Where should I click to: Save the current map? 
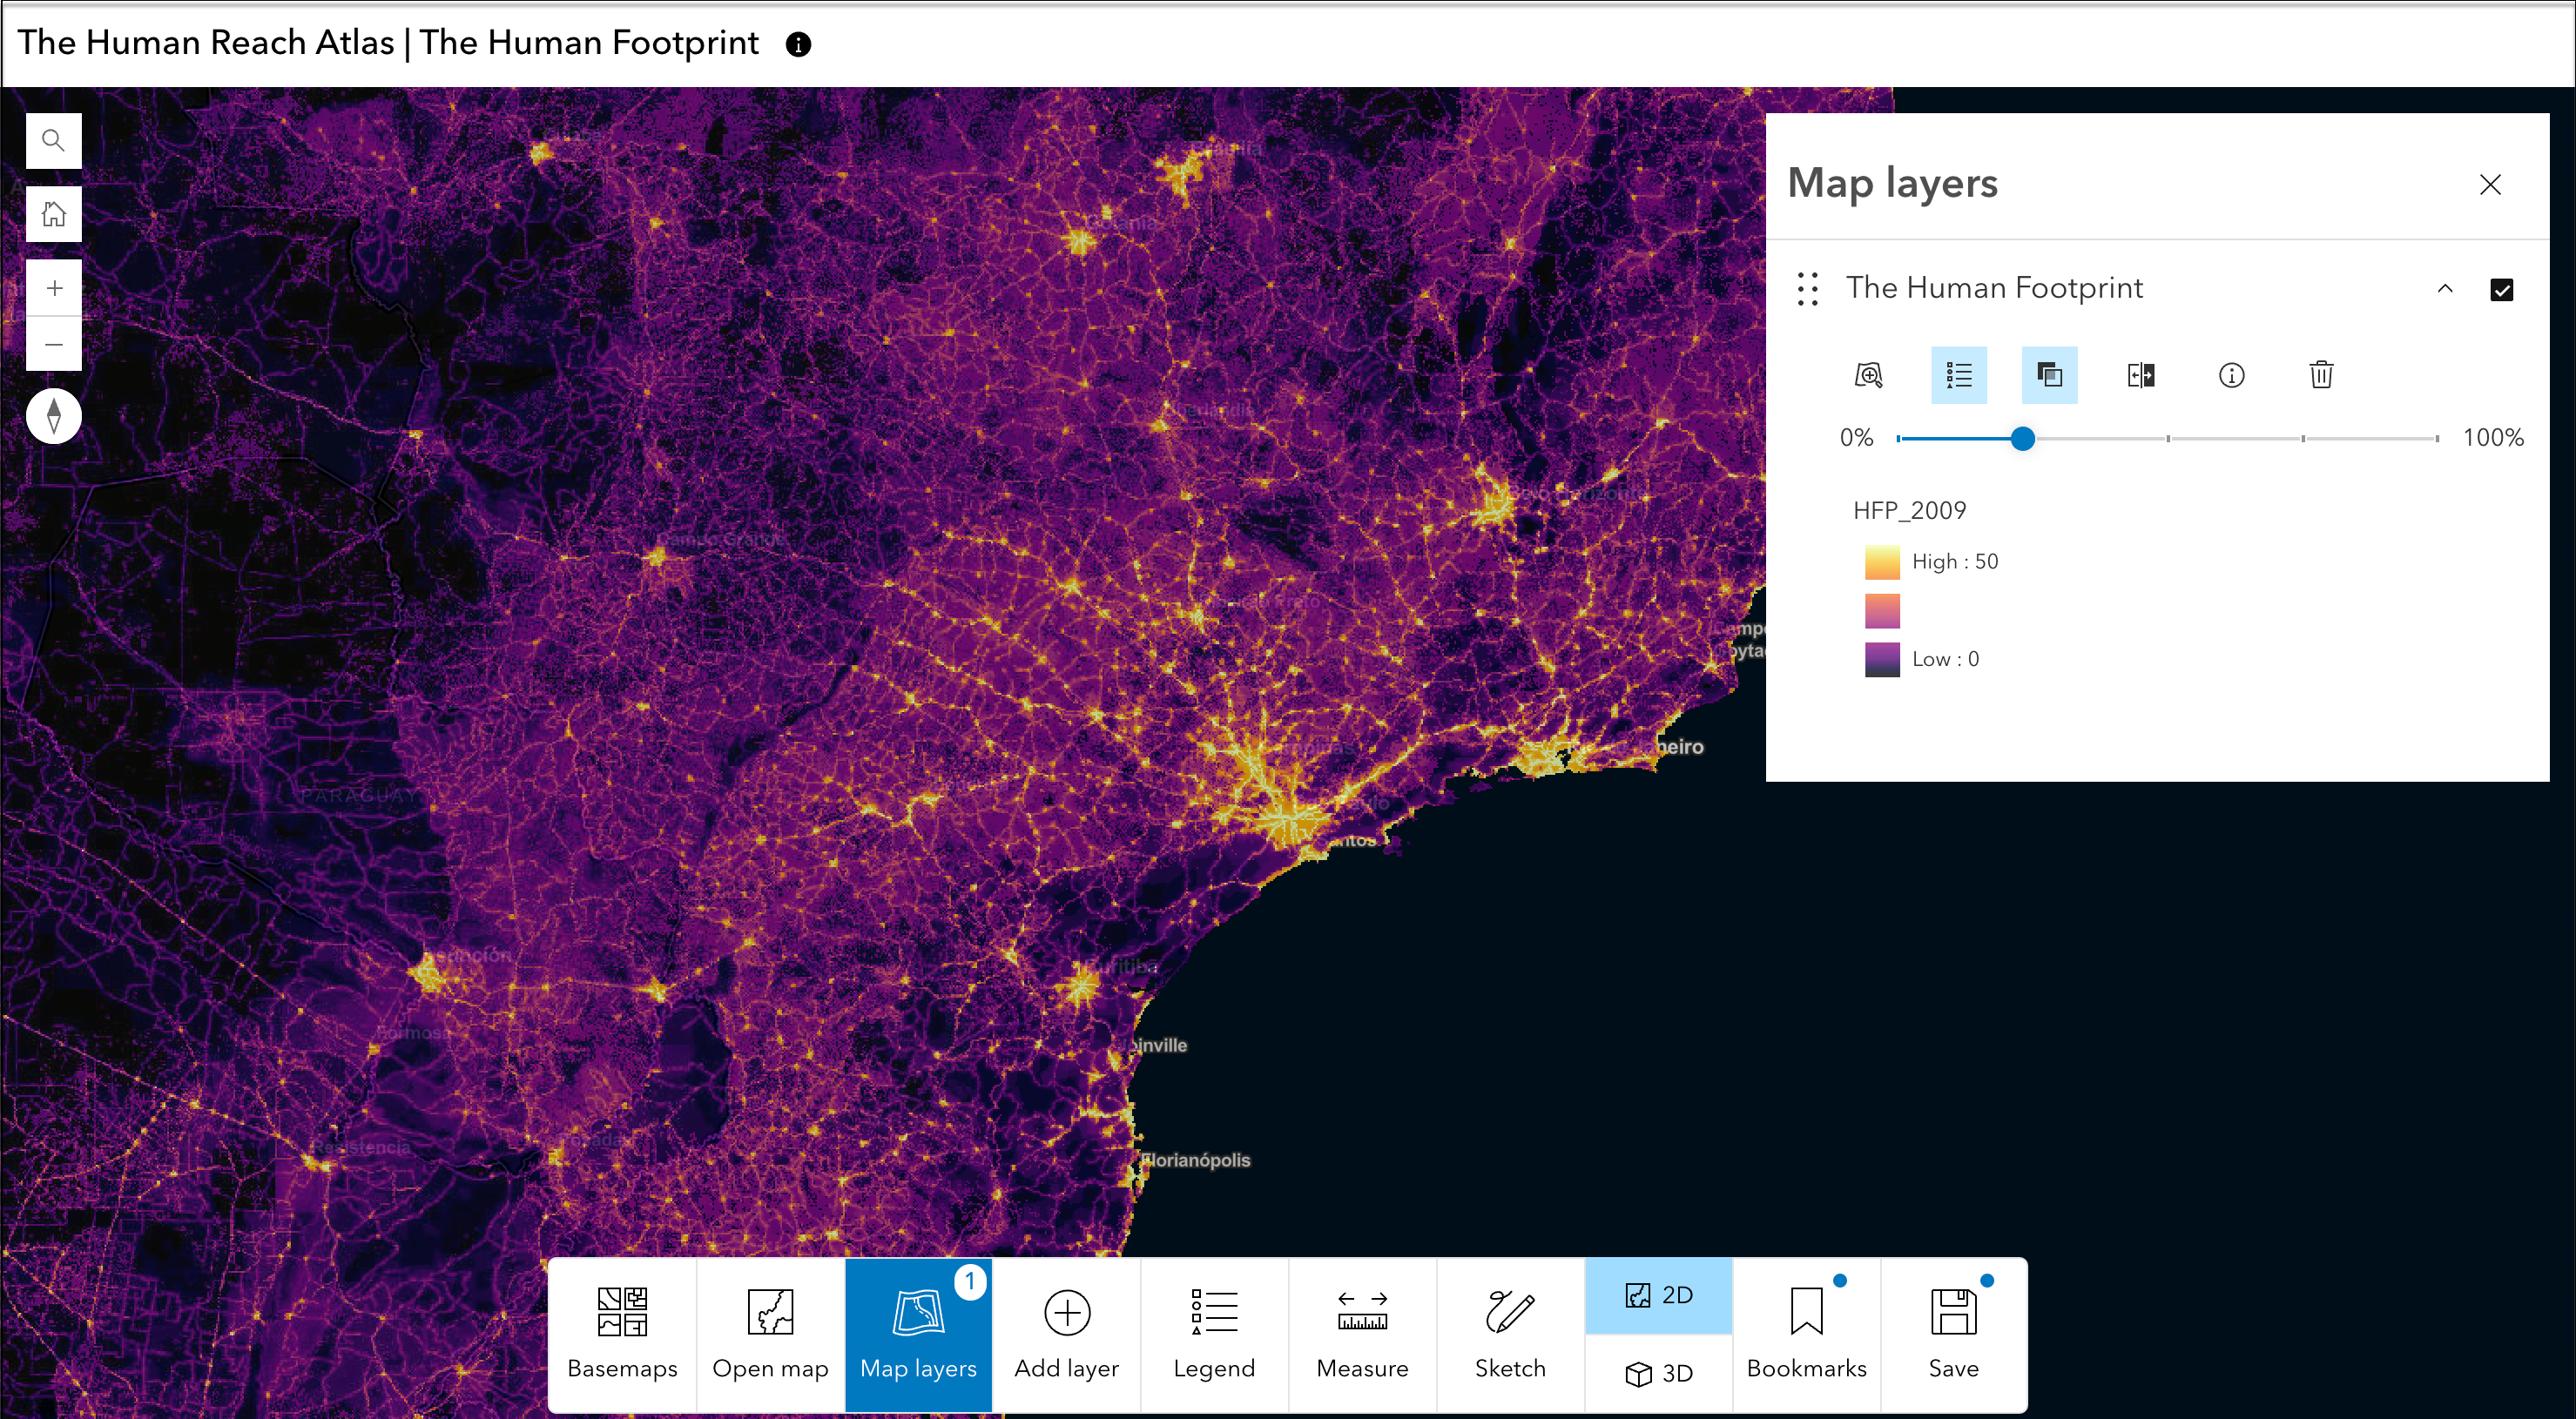point(1952,1335)
